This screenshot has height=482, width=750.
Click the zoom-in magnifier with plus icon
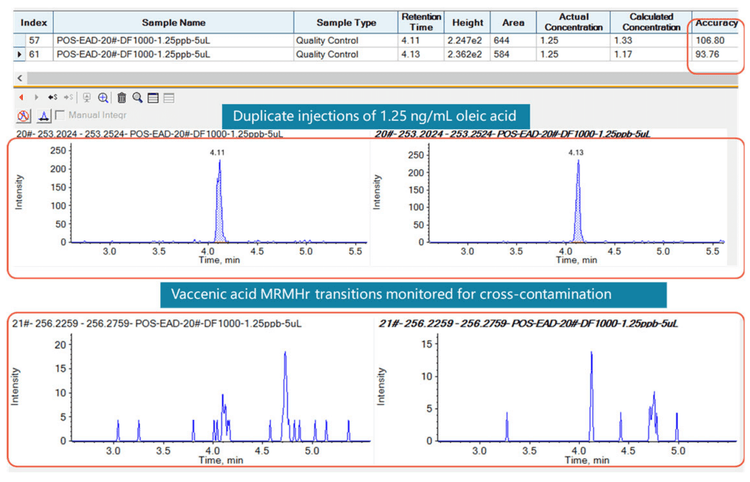click(x=104, y=98)
